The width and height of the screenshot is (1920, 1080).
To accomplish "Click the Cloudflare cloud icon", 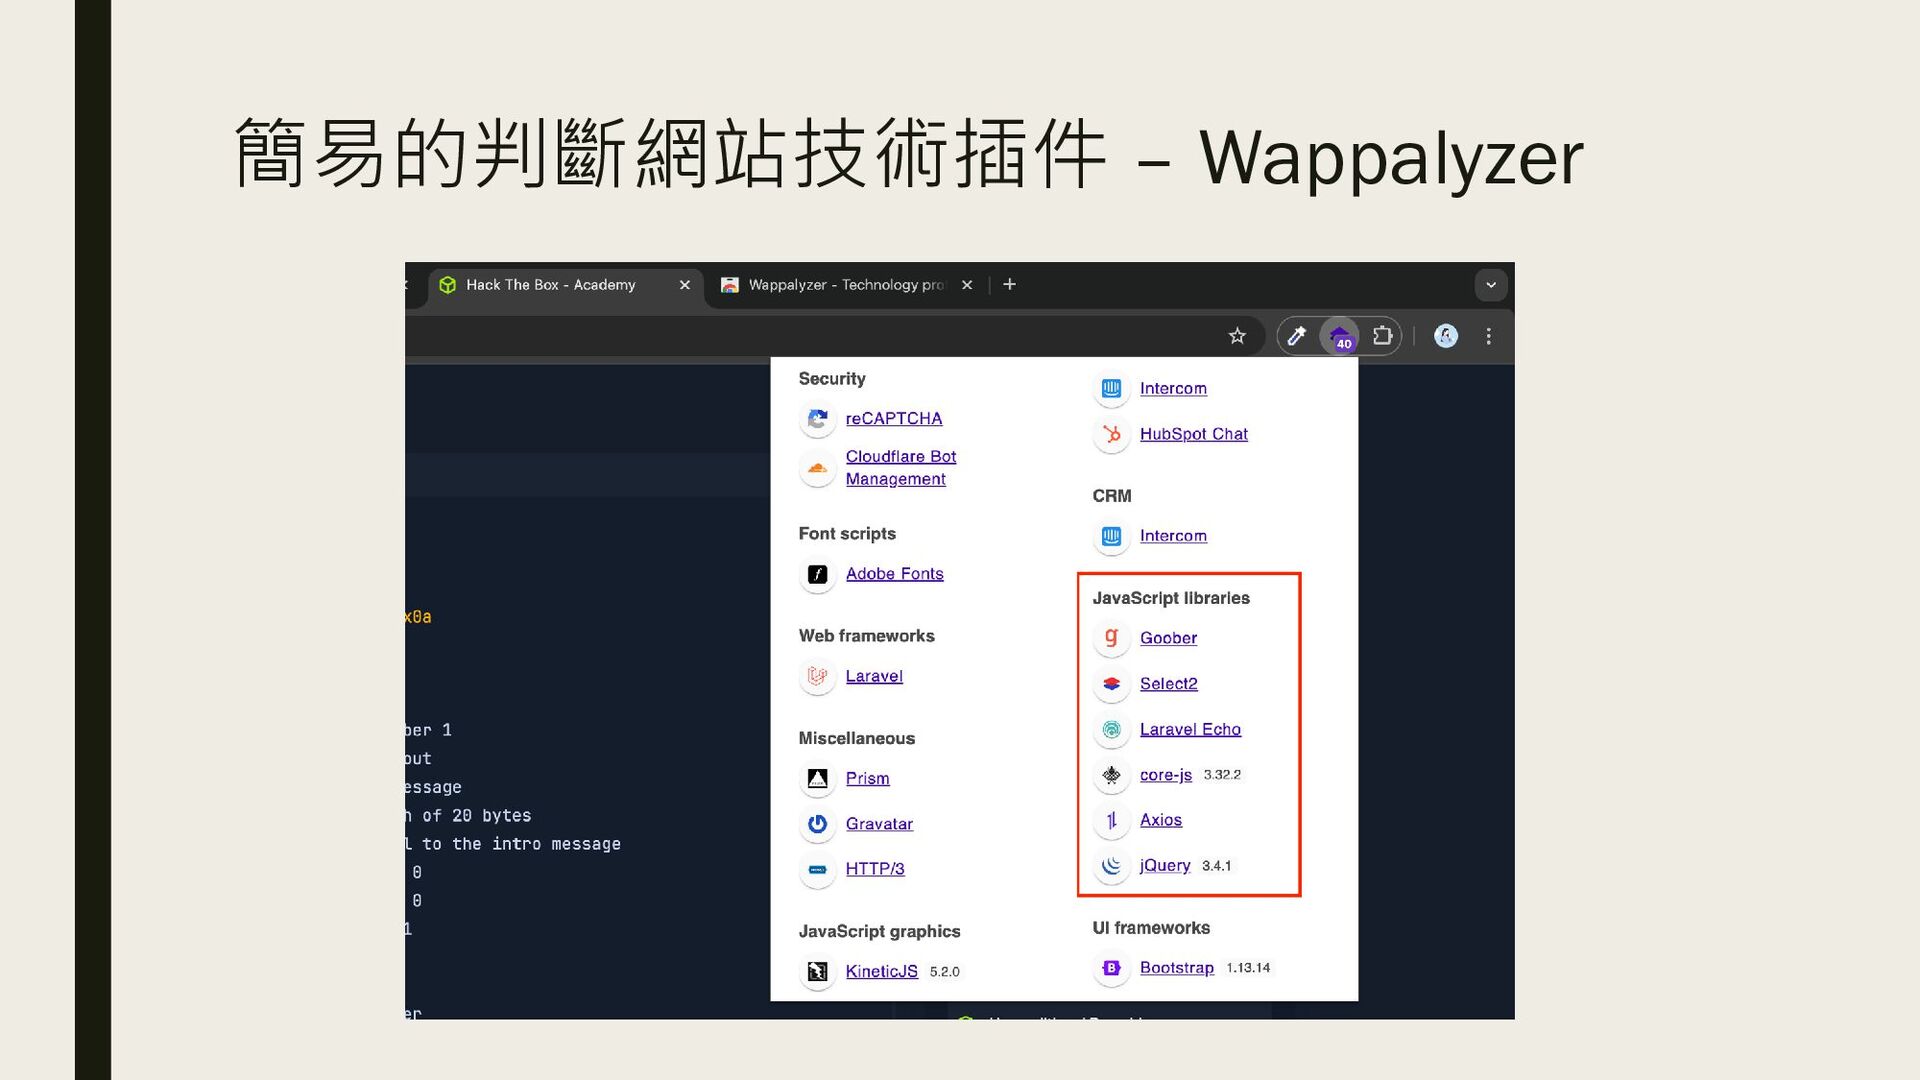I will (x=817, y=468).
